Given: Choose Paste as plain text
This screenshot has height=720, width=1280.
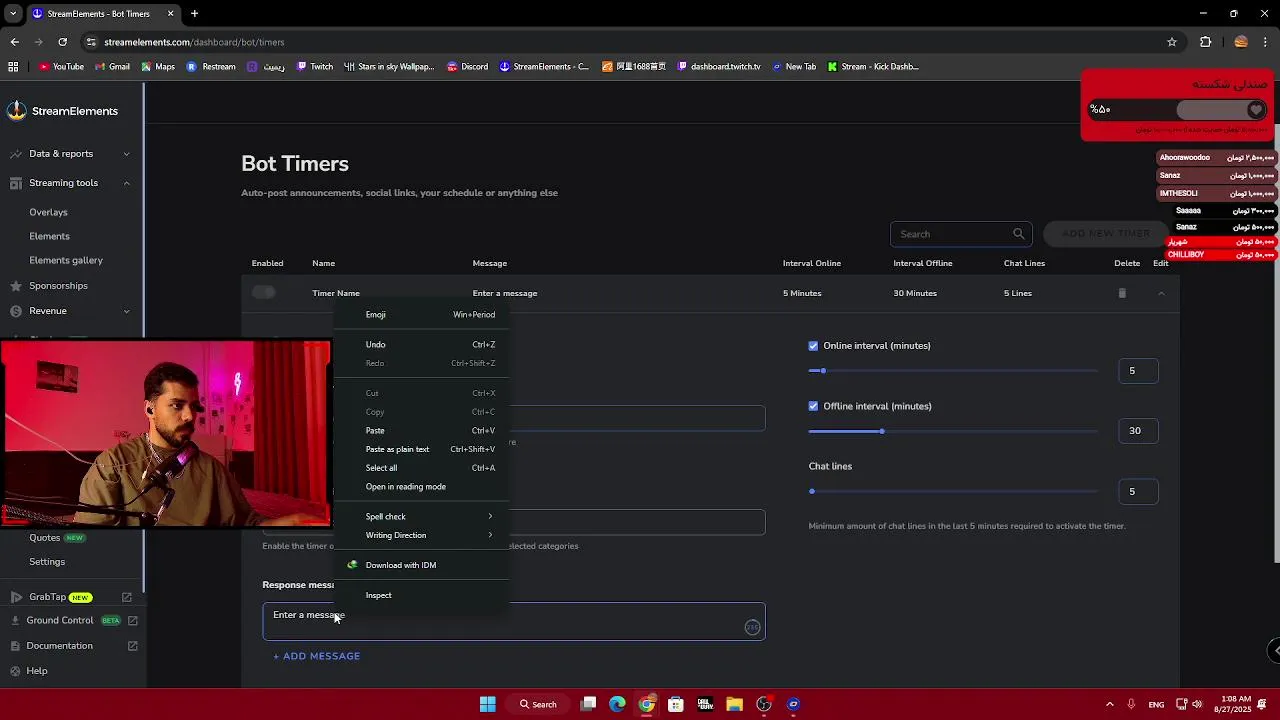Looking at the screenshot, I should tap(421, 449).
